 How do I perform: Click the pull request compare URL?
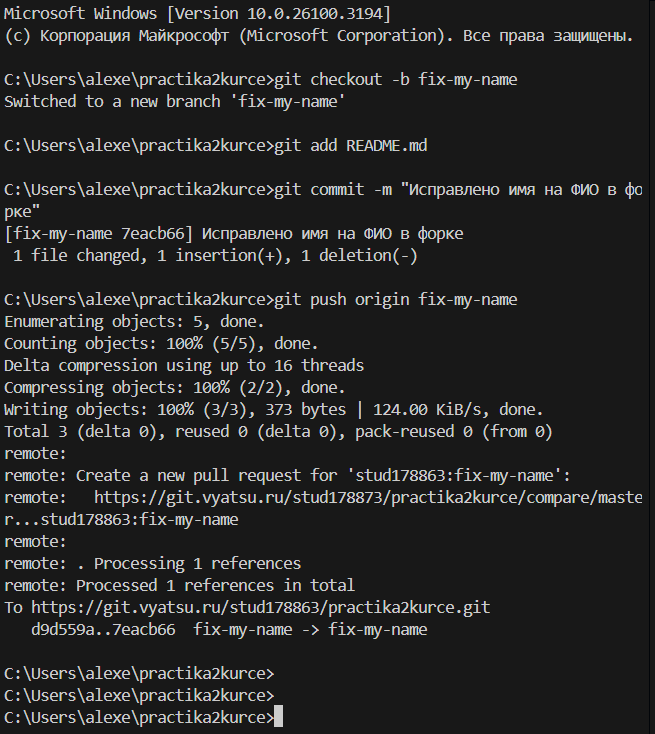click(366, 497)
